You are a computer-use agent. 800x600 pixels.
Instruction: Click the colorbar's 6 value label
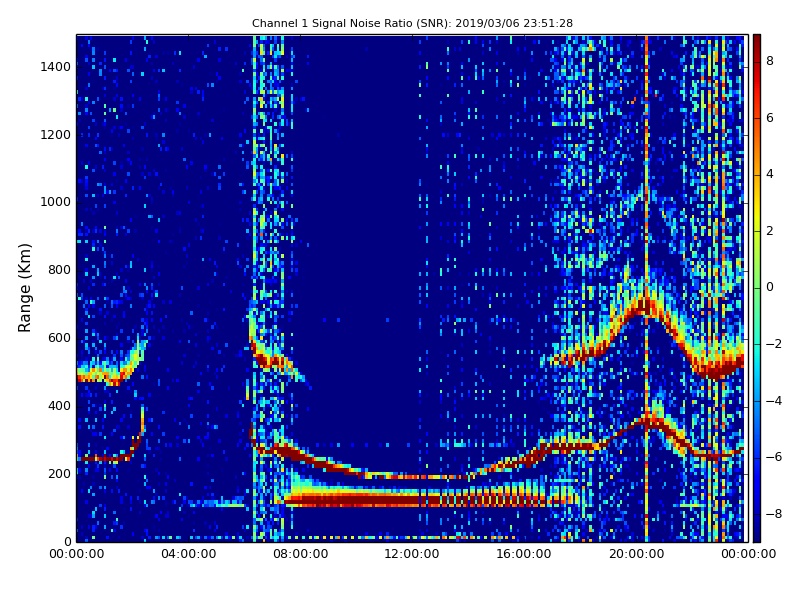point(770,118)
